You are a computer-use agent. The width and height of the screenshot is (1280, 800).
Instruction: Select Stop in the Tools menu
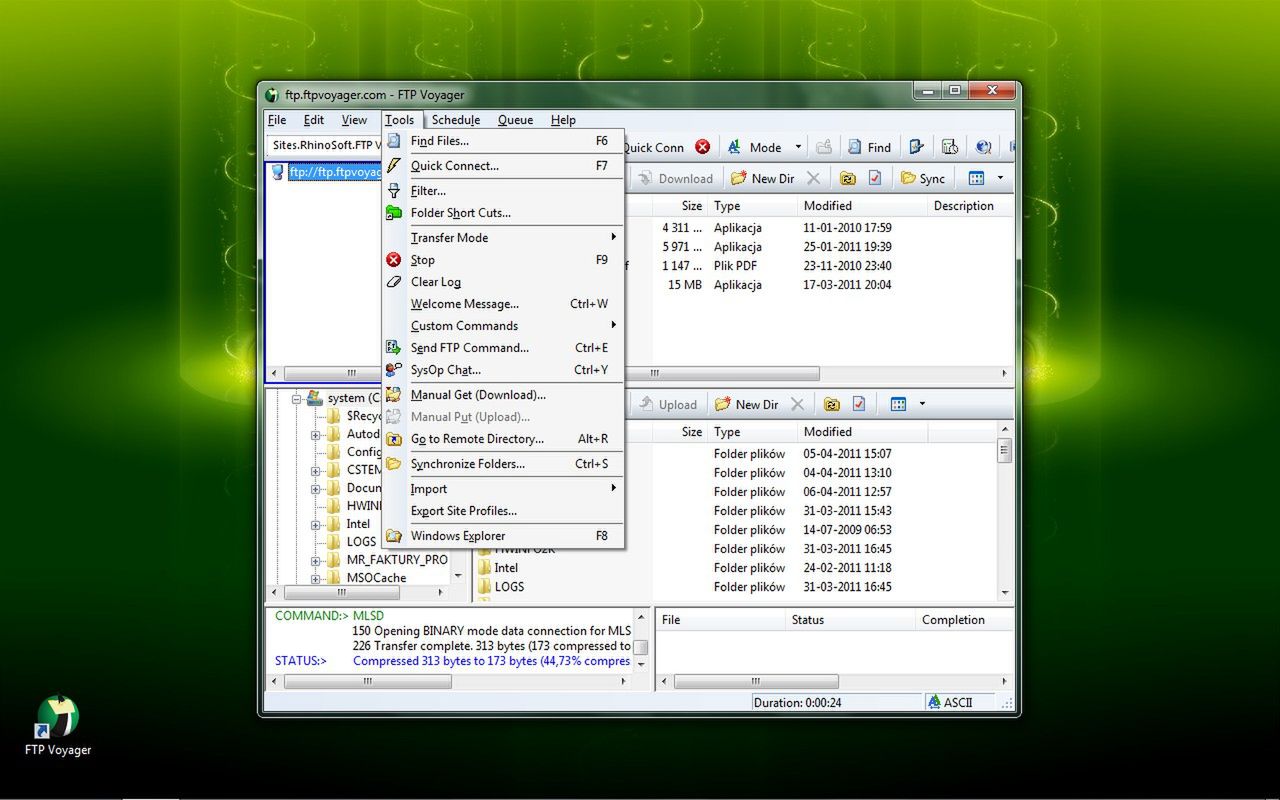coord(503,260)
